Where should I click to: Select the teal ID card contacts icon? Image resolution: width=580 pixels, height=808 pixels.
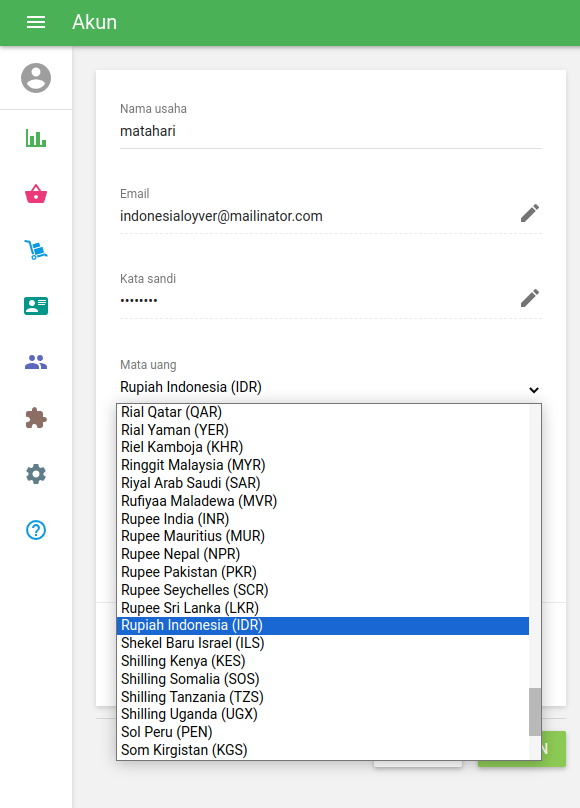(x=35, y=306)
